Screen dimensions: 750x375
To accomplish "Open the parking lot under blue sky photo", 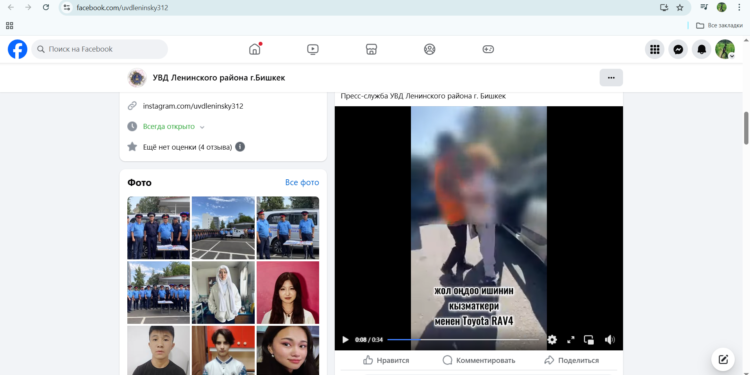I will click(223, 228).
